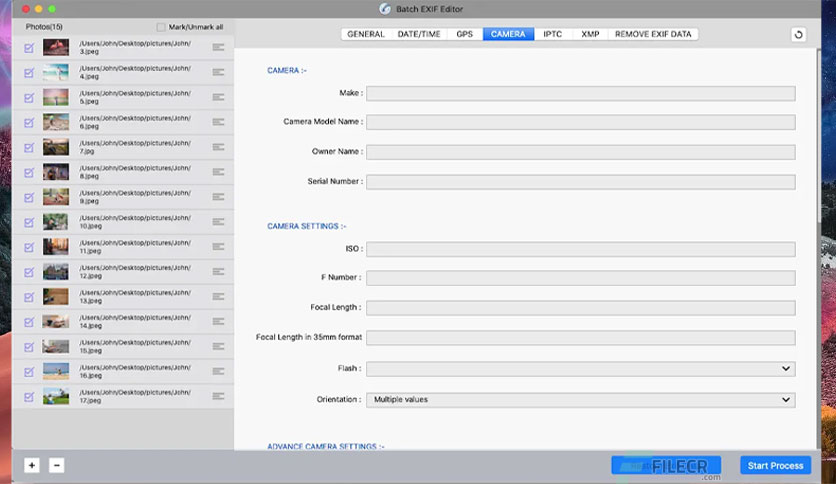Uncheck the 3.jpeg photo checkbox
Viewport: 836px width, 484px height.
[x=29, y=48]
